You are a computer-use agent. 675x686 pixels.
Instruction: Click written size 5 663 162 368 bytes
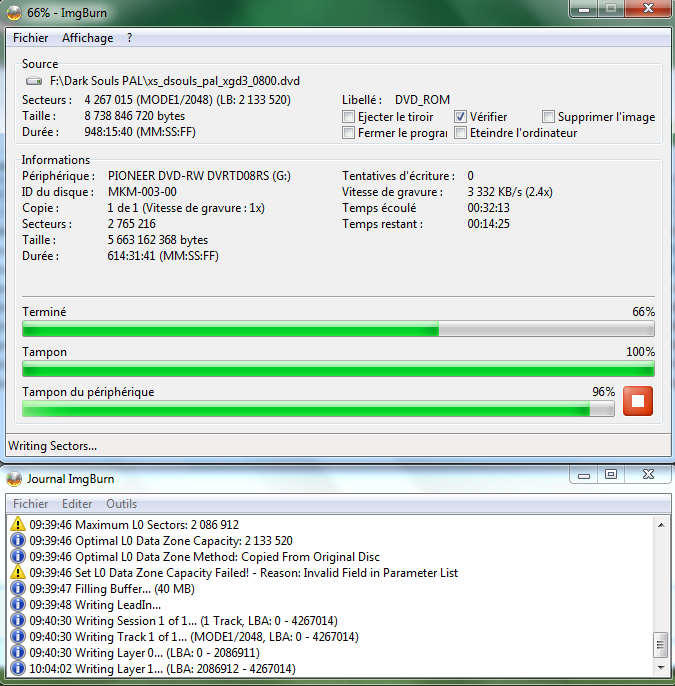(158, 240)
